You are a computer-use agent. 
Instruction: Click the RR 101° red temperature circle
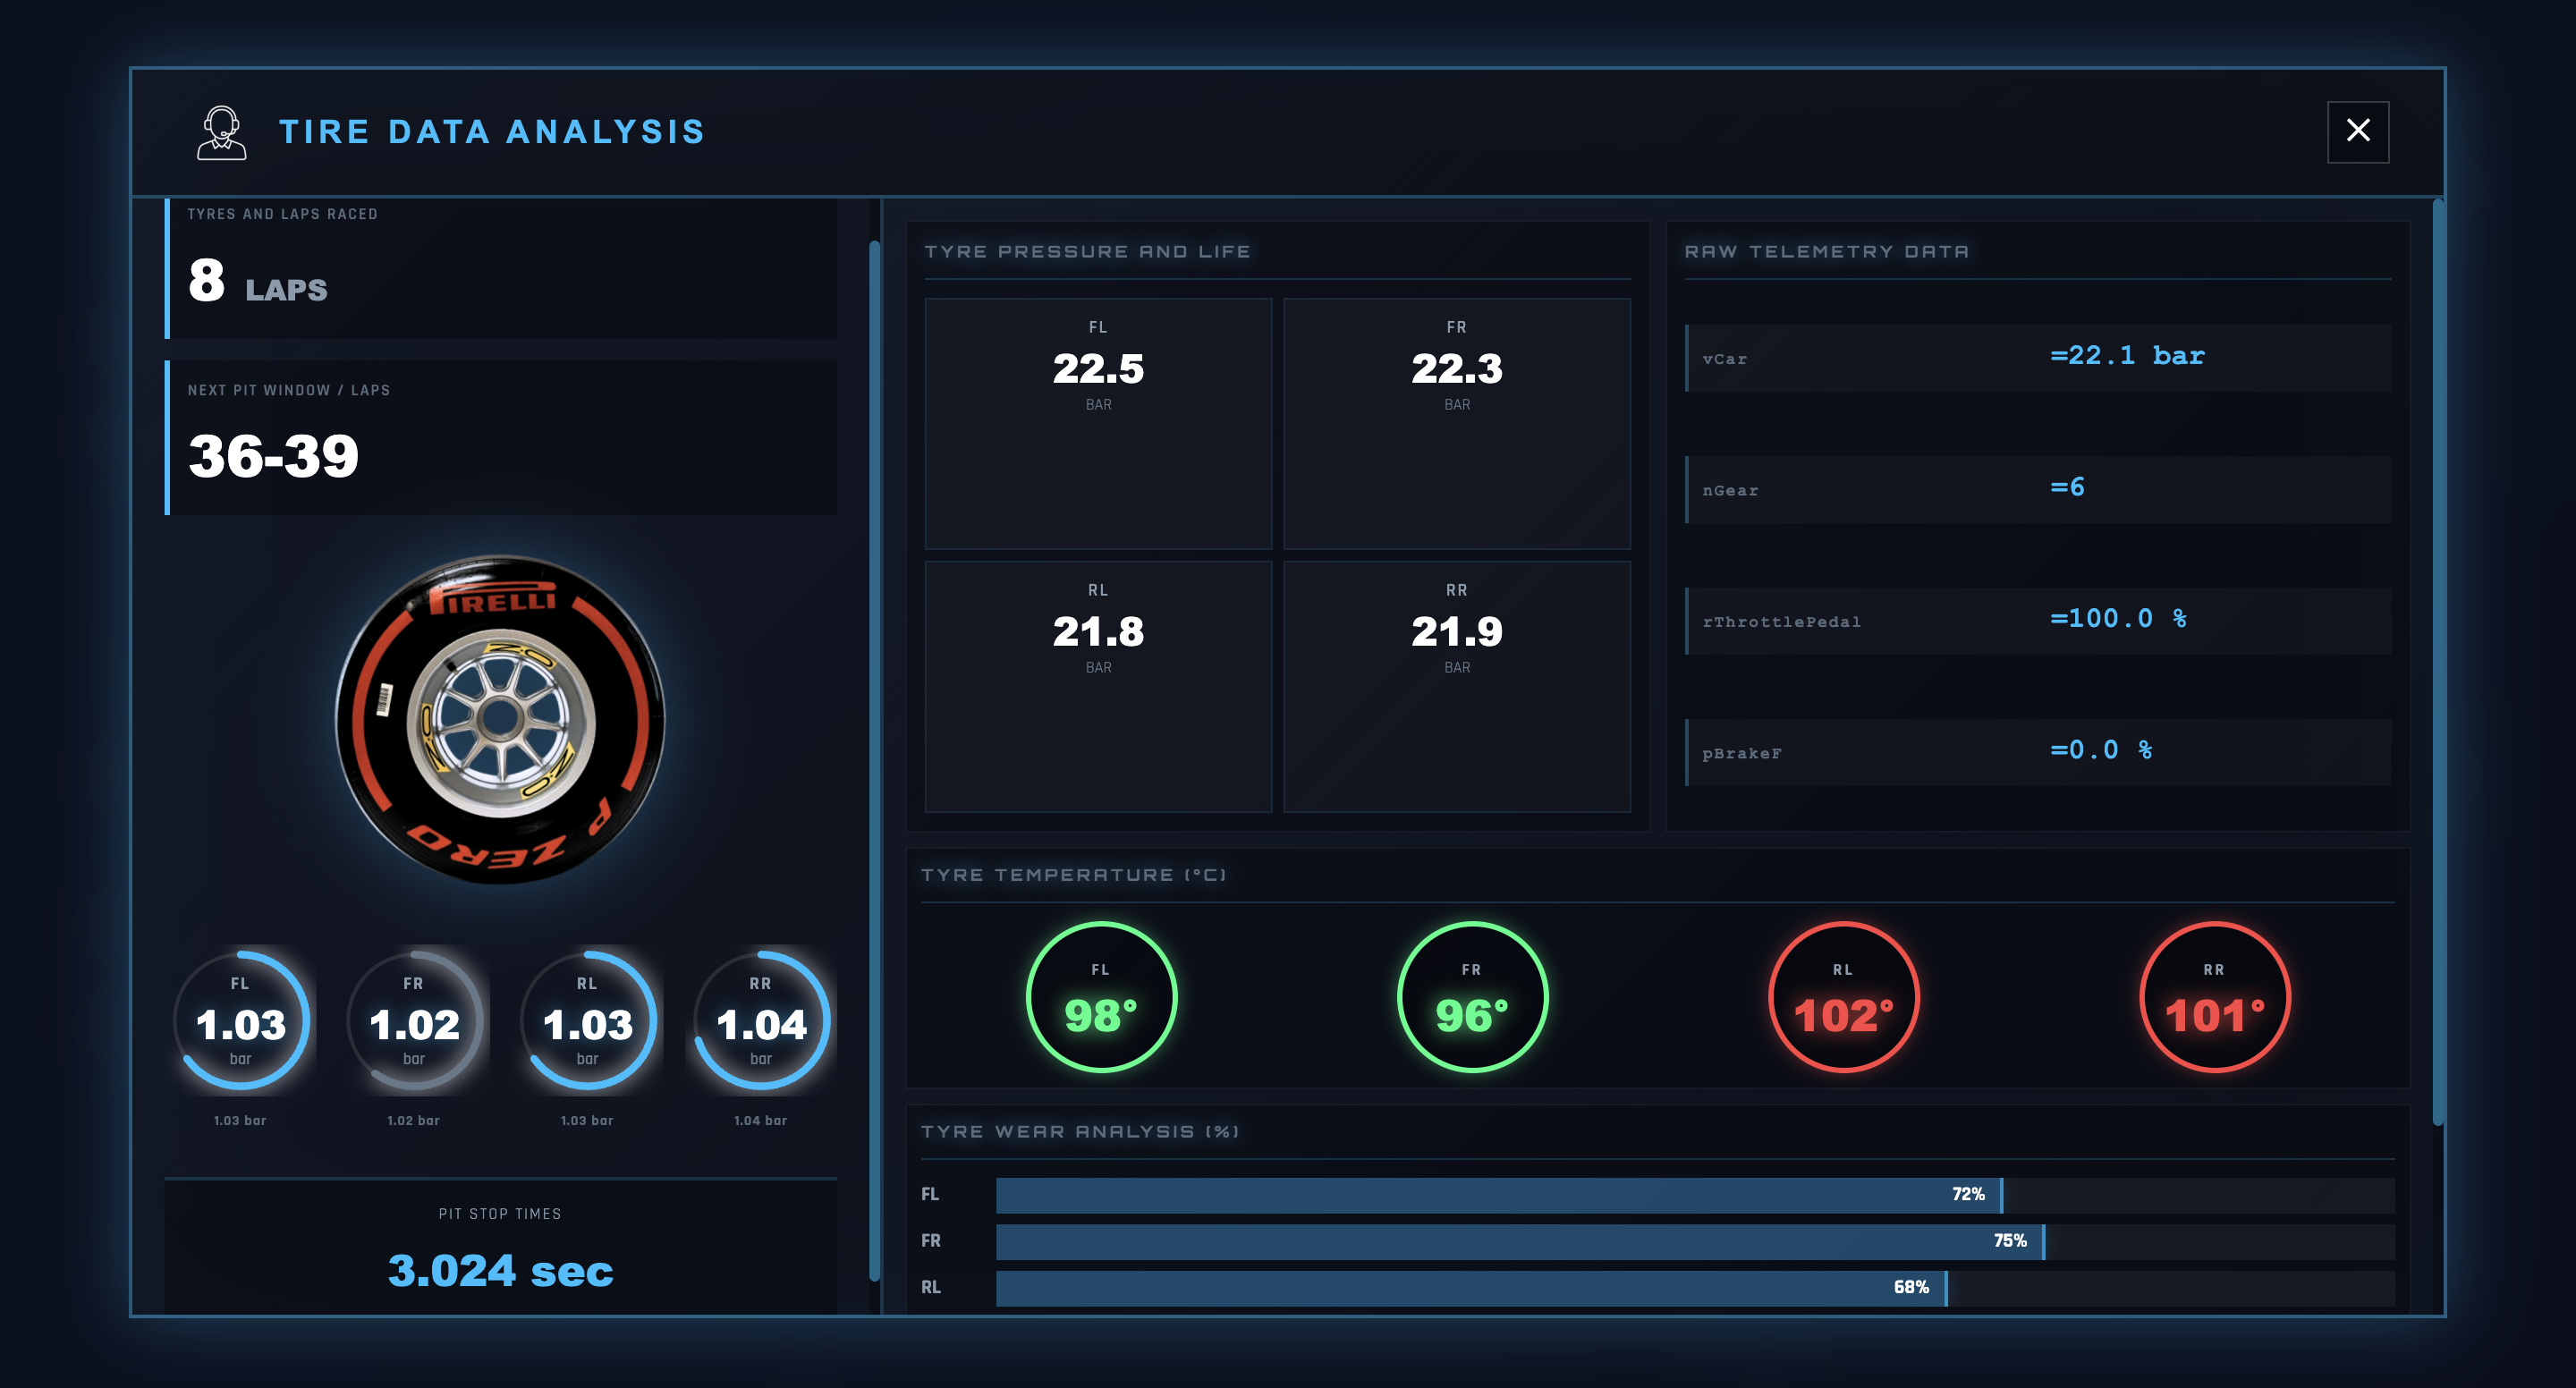pos(2214,997)
